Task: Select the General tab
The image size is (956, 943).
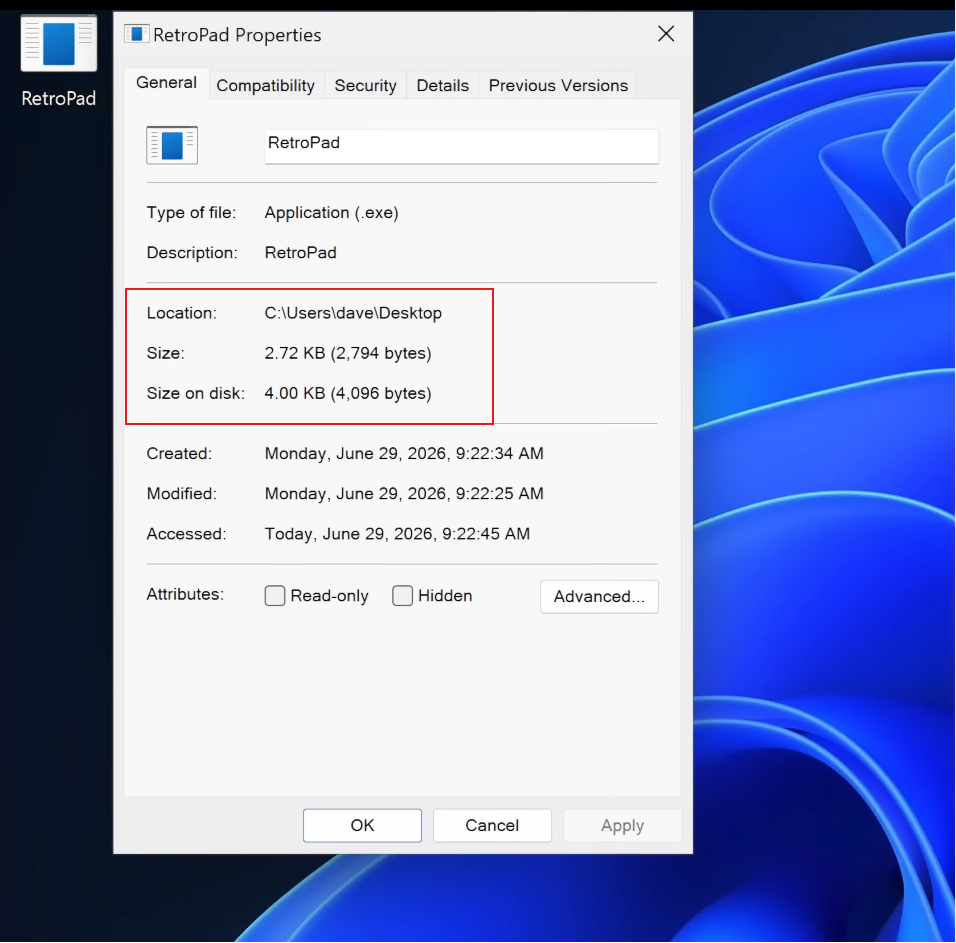Action: coord(166,83)
